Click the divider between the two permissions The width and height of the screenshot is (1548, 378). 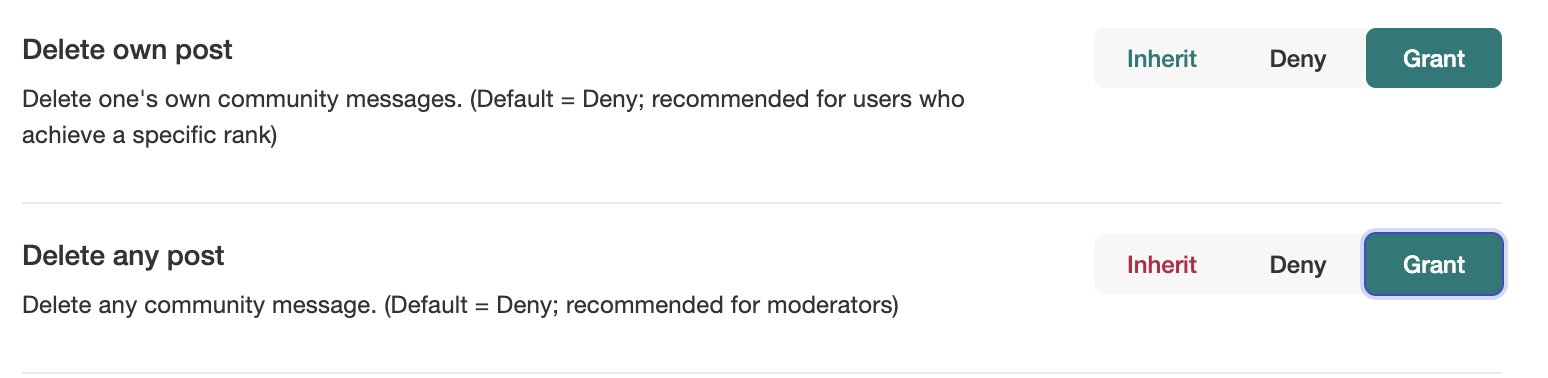click(x=761, y=203)
